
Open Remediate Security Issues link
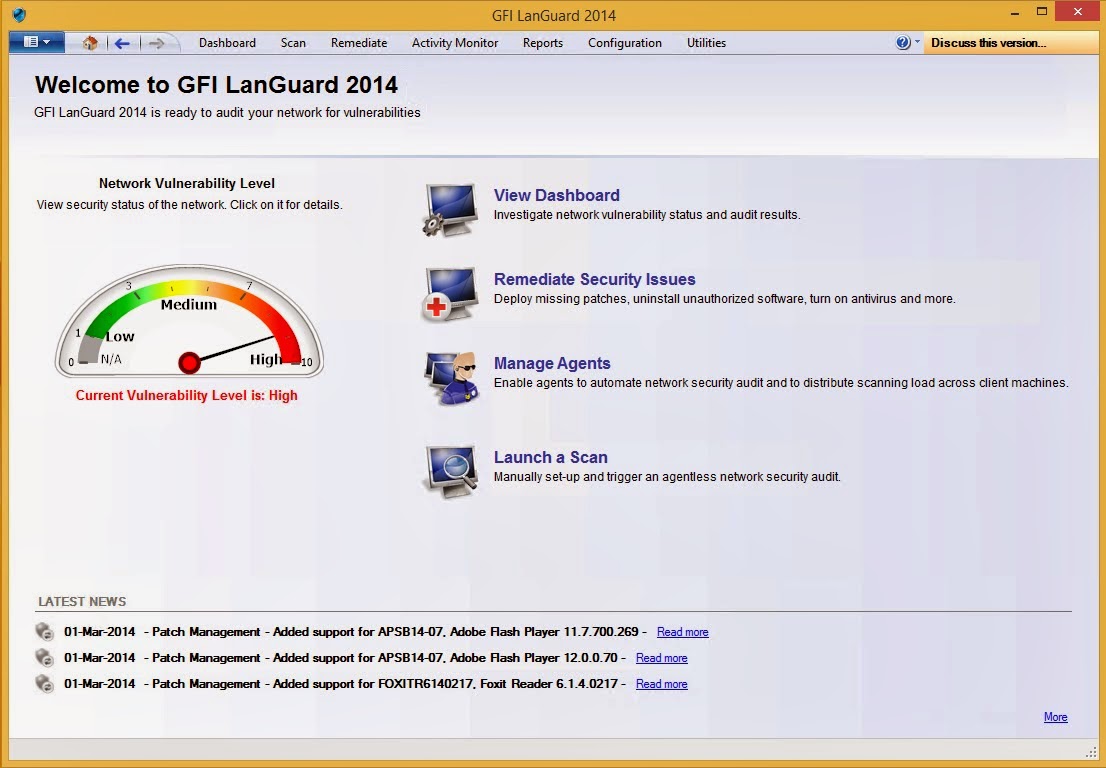(595, 279)
